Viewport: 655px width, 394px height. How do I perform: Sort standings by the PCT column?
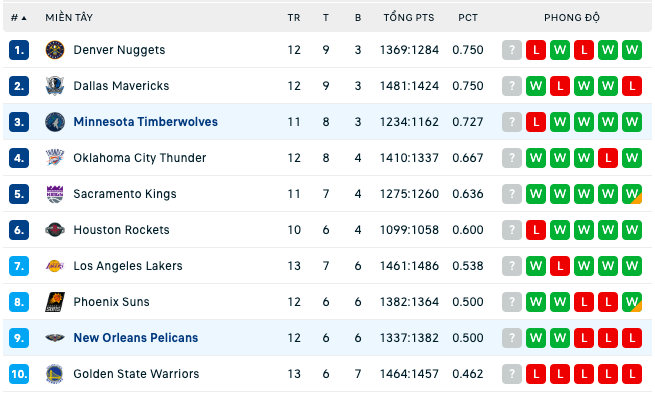point(468,18)
